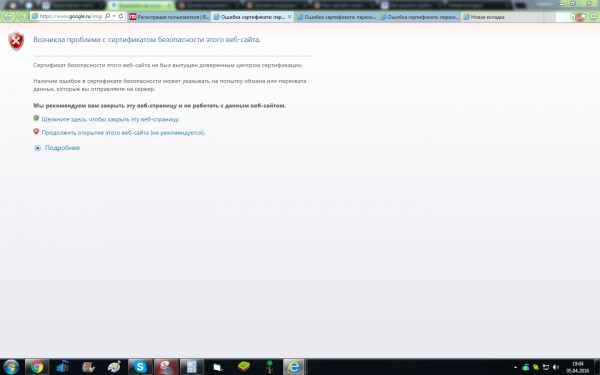Open the volume speaker icon in the tray

click(556, 367)
